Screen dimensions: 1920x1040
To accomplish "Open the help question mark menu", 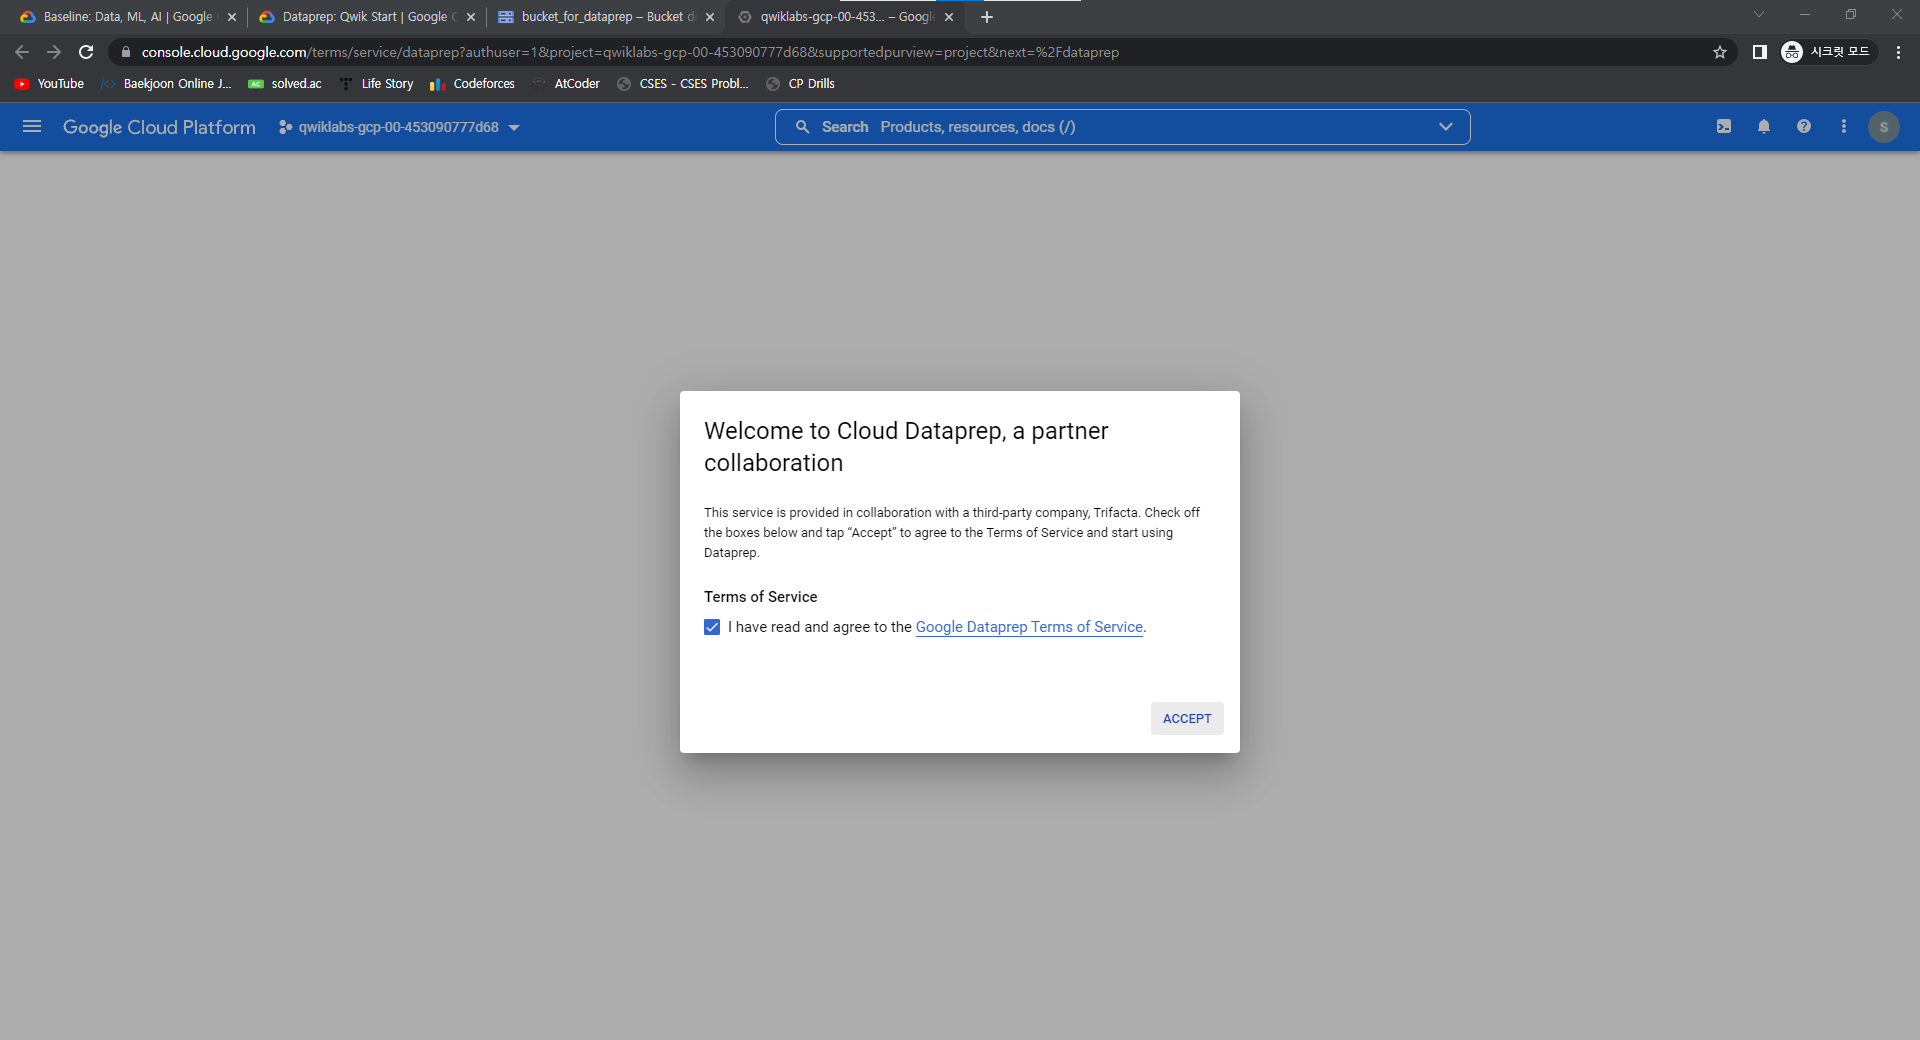I will pyautogui.click(x=1804, y=127).
